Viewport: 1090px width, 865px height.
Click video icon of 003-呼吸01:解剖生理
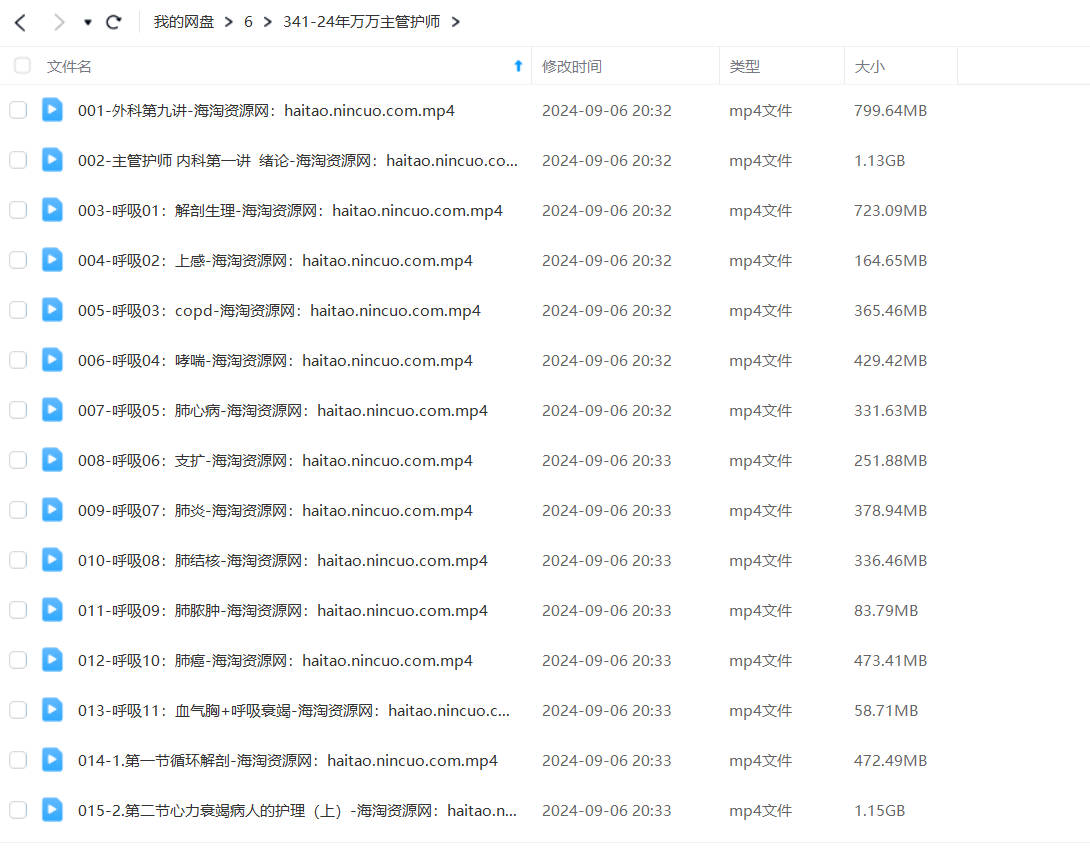52,210
